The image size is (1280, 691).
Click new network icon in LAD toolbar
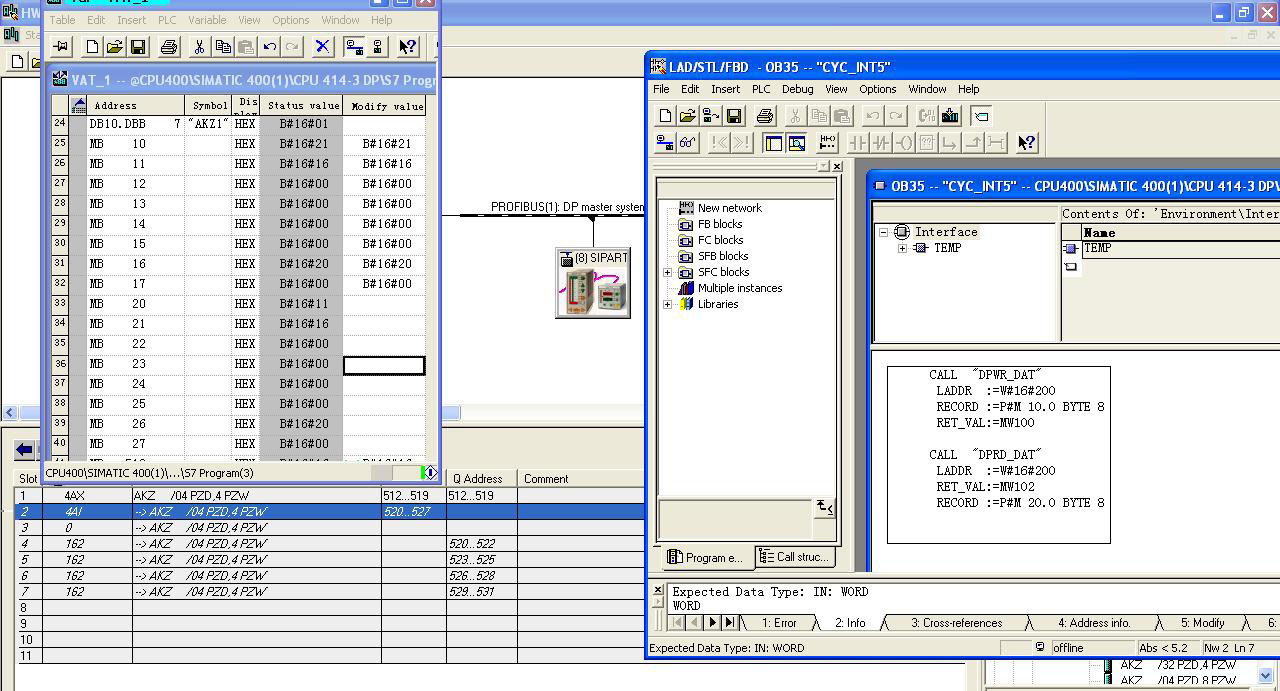827,143
